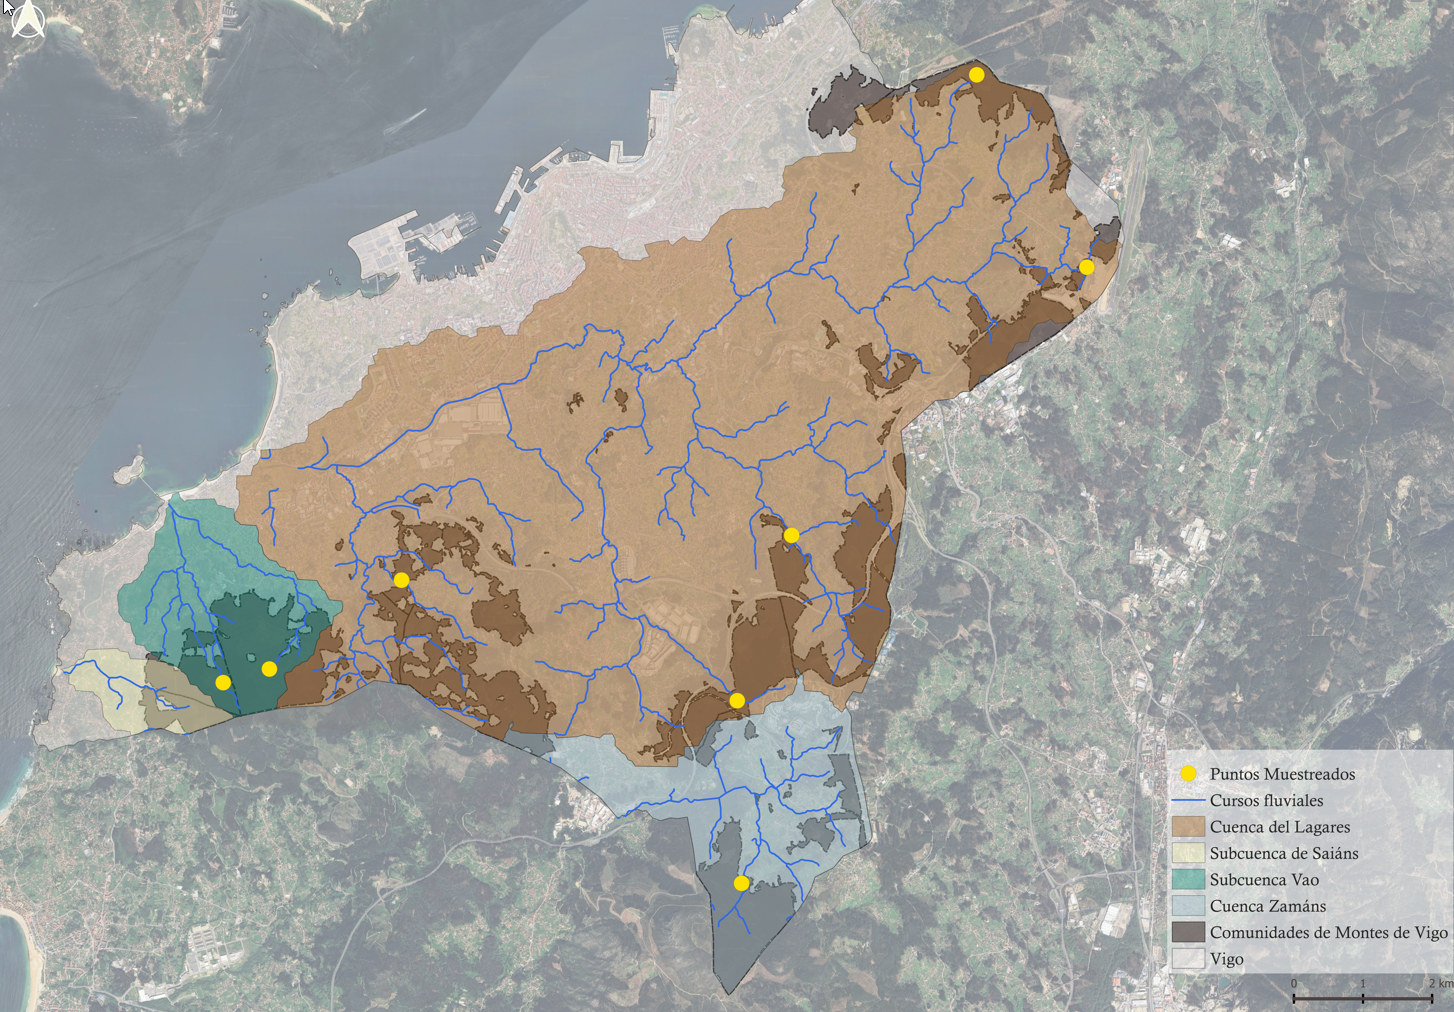This screenshot has width=1454, height=1012.
Task: Click the scale bar line
Action: 1362,997
